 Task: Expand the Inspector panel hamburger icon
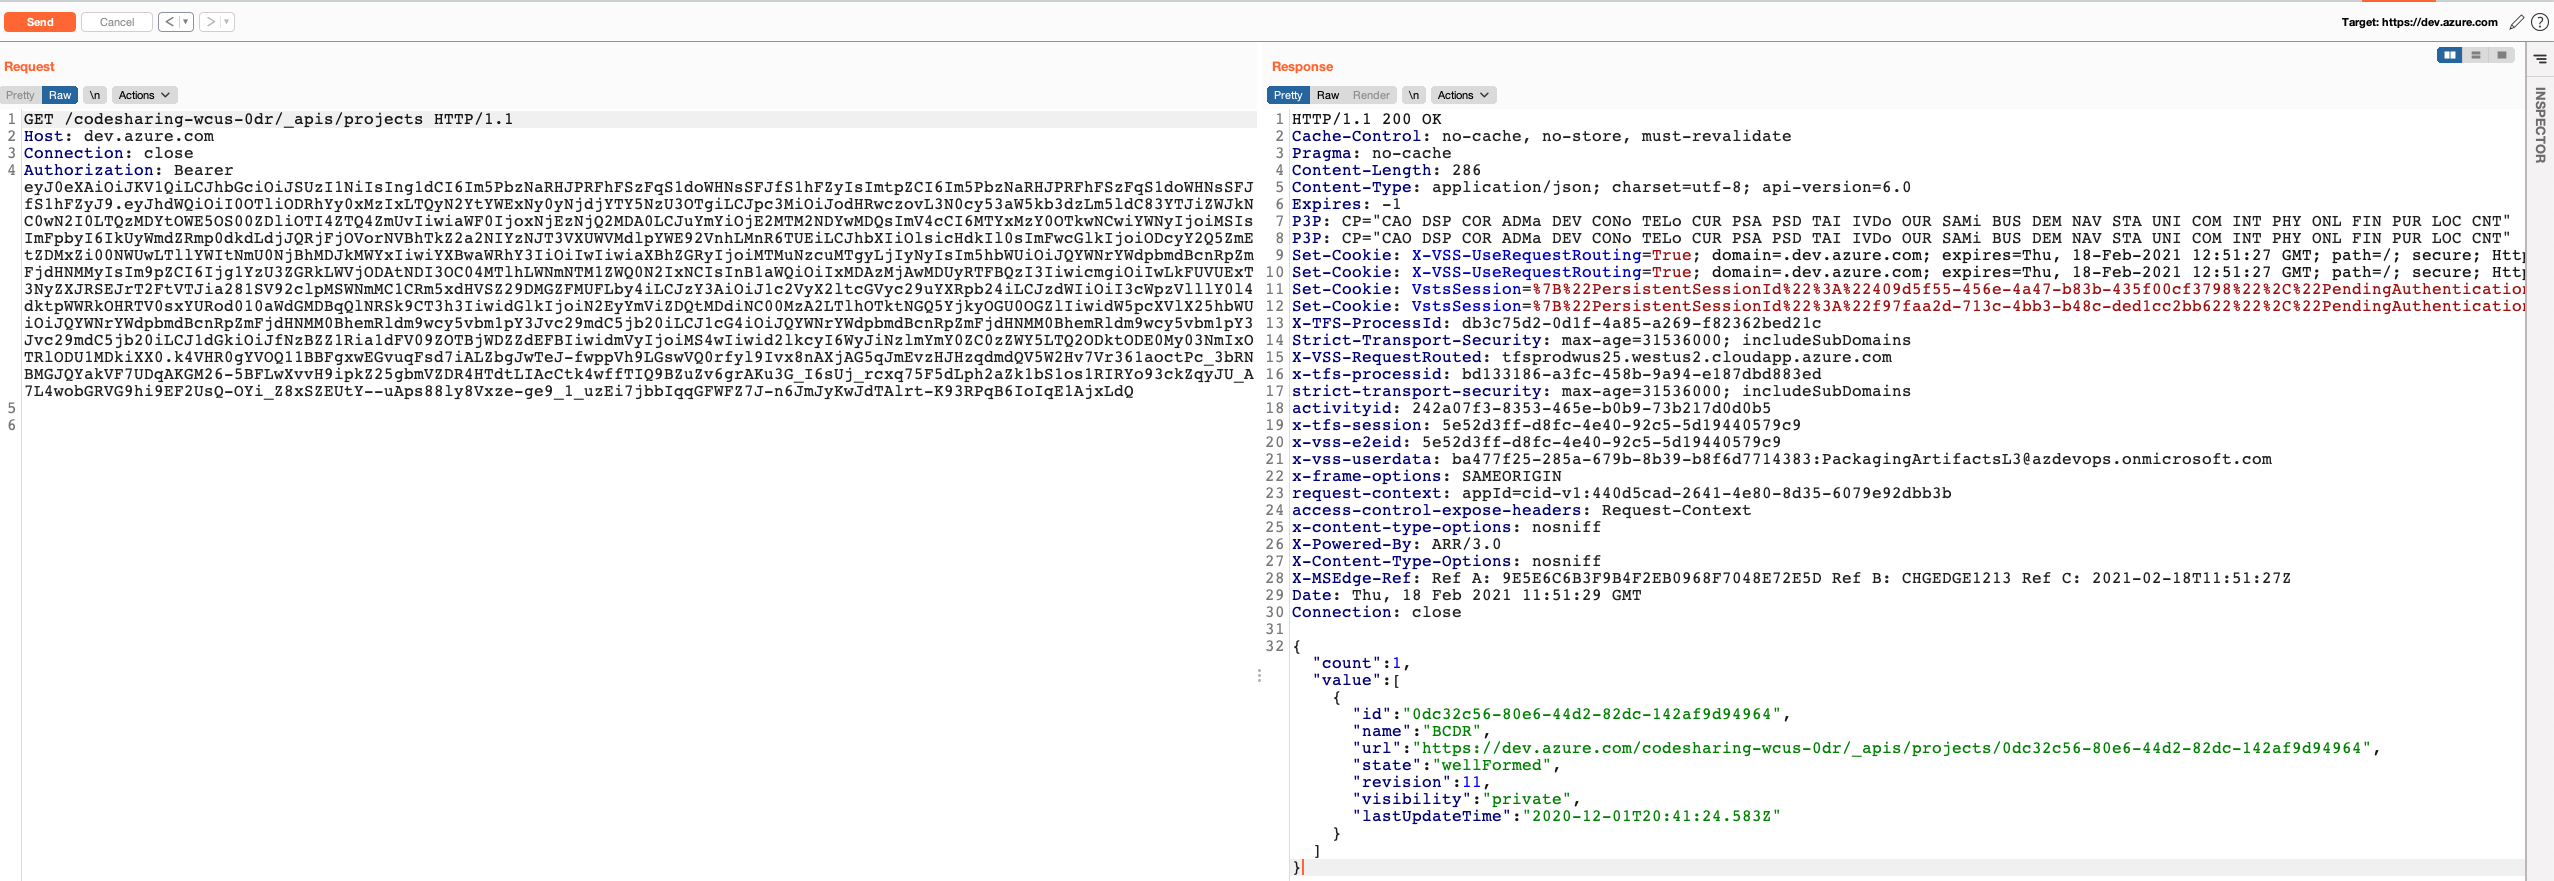[x=2539, y=59]
